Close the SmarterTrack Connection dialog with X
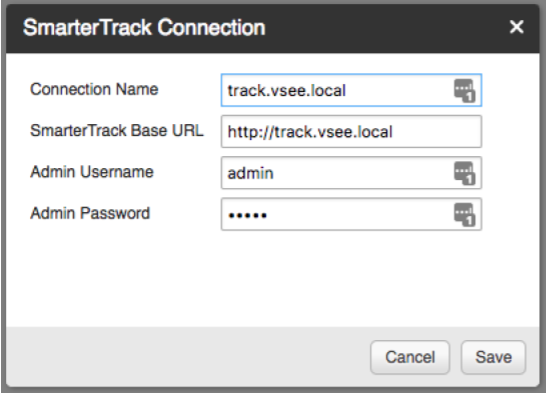546x393 pixels. (x=516, y=27)
